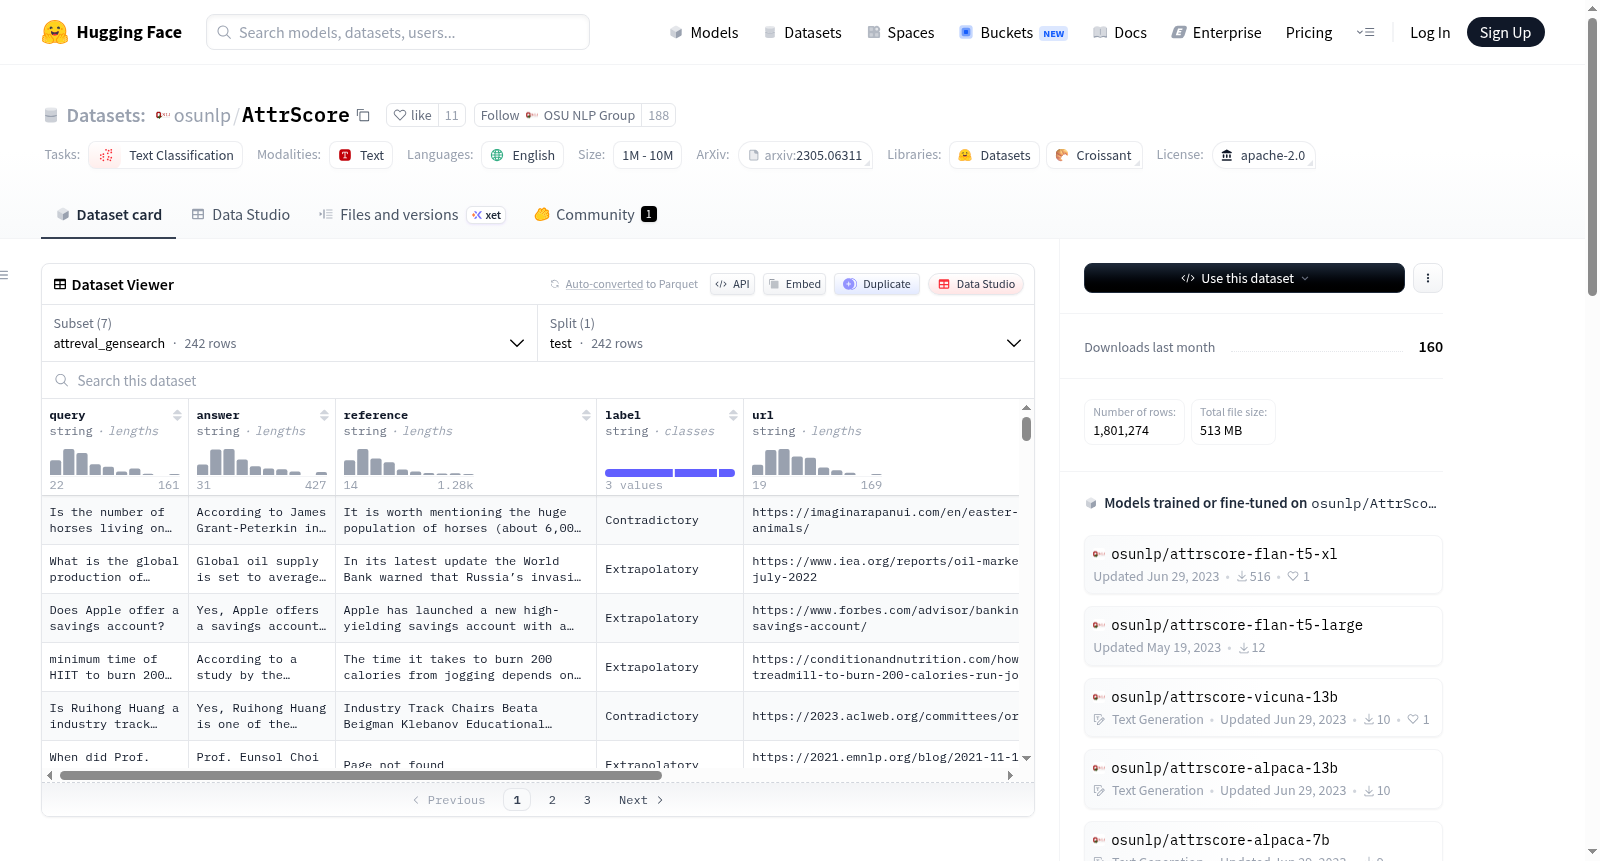Click the arXiv paper tag icon
Image resolution: width=1600 pixels, height=861 pixels.
click(x=754, y=156)
